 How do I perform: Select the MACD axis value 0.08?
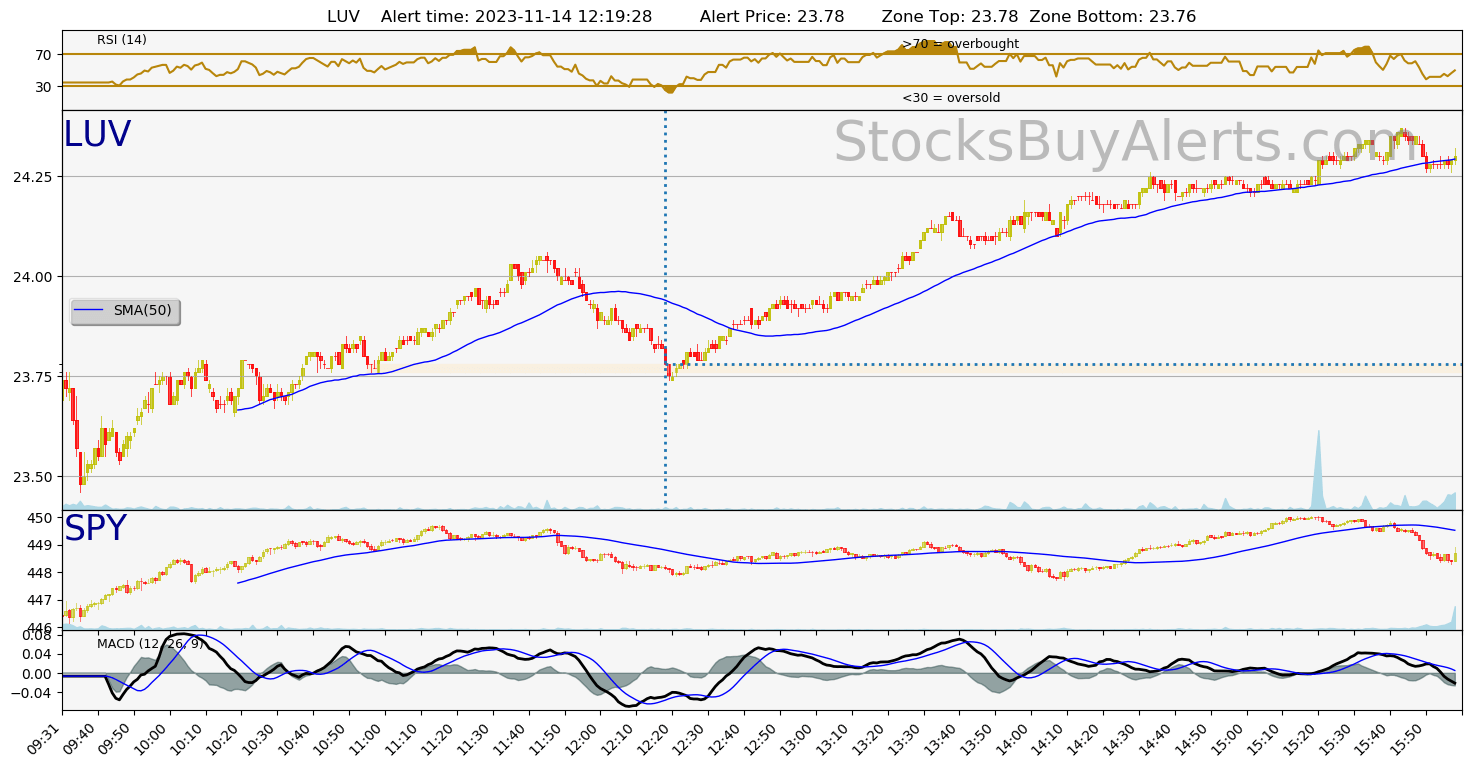pos(37,635)
